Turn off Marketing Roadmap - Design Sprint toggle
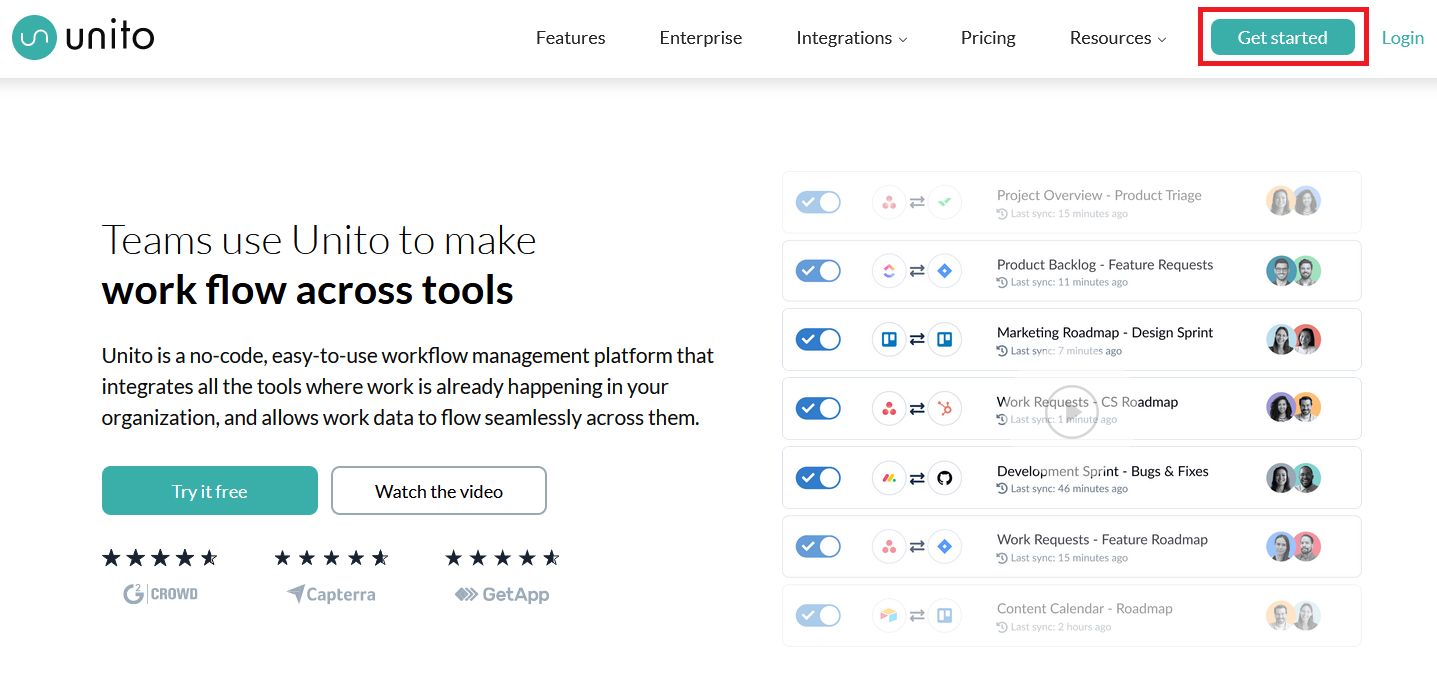 coord(818,340)
